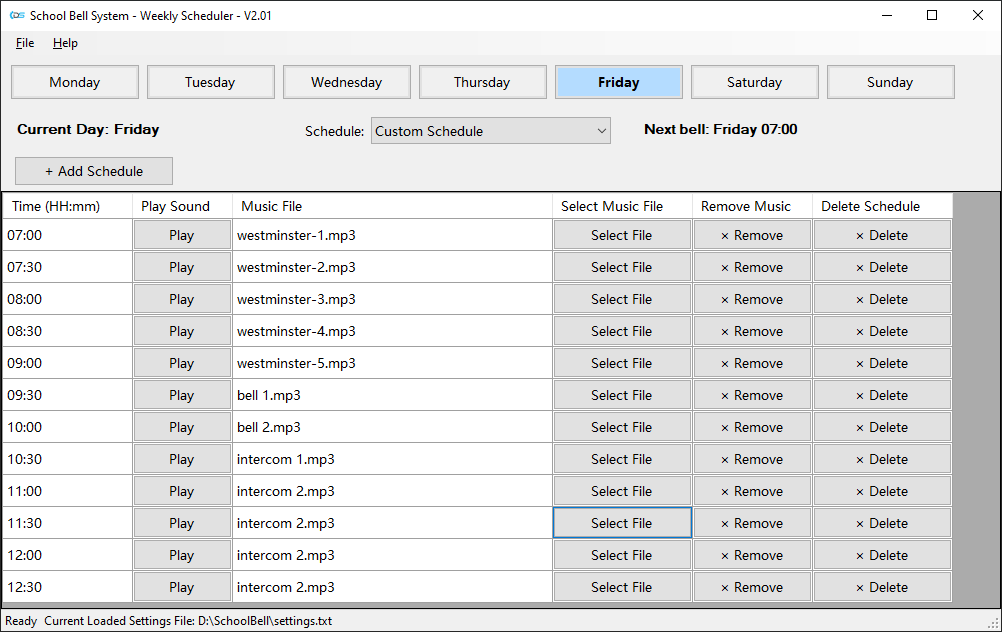This screenshot has height=632, width=1002.
Task: Click the Time (HH:mm) column header
Action: point(67,206)
